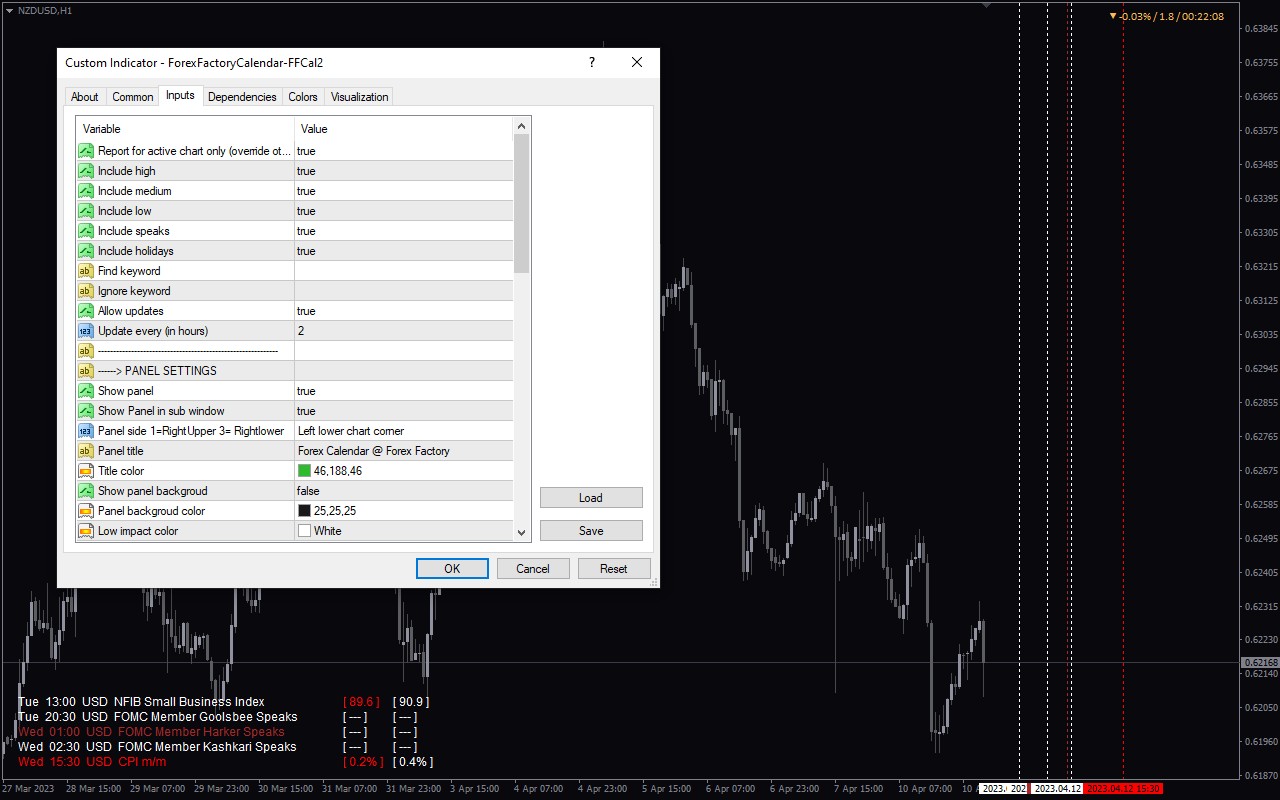This screenshot has width=1280, height=800.
Task: Click the icon beside 'Show panel backgroud'
Action: (x=86, y=491)
